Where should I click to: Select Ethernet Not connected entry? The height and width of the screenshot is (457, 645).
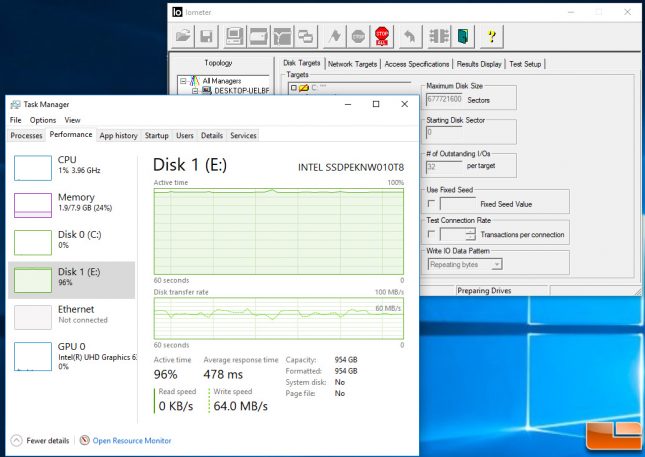pos(72,317)
